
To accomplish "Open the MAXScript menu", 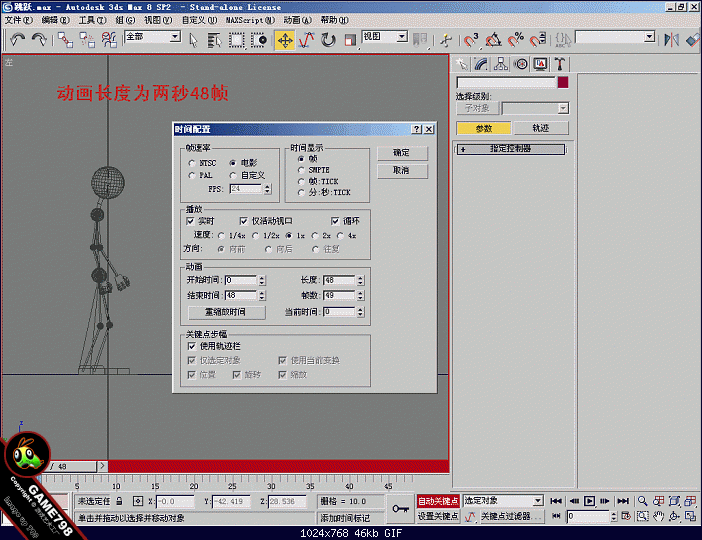I will pyautogui.click(x=246, y=20).
